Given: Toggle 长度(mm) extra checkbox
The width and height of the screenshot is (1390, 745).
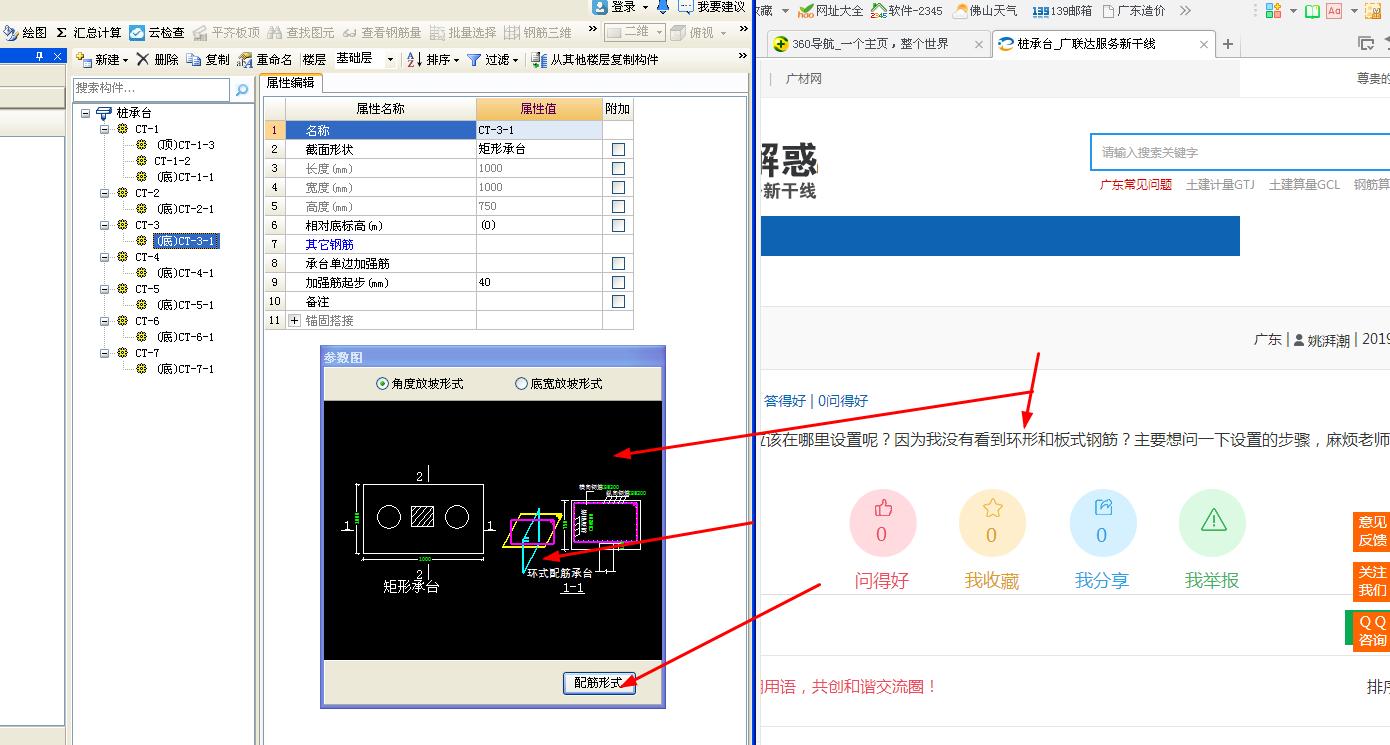Looking at the screenshot, I should 618,168.
